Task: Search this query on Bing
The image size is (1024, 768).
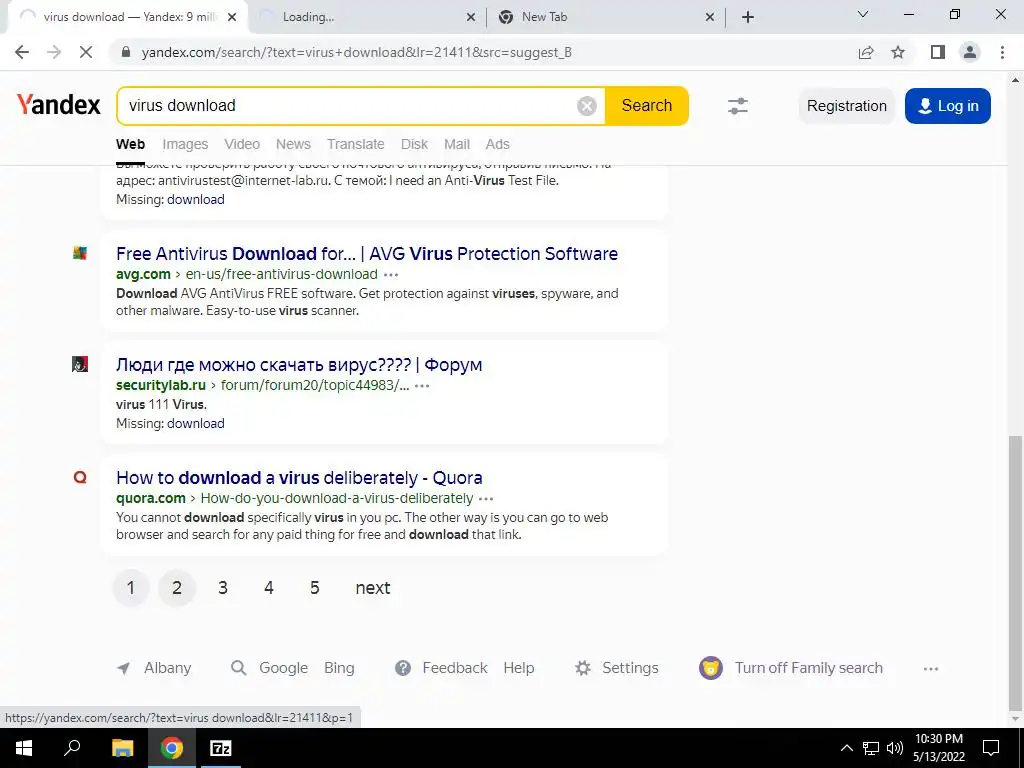Action: tap(339, 668)
